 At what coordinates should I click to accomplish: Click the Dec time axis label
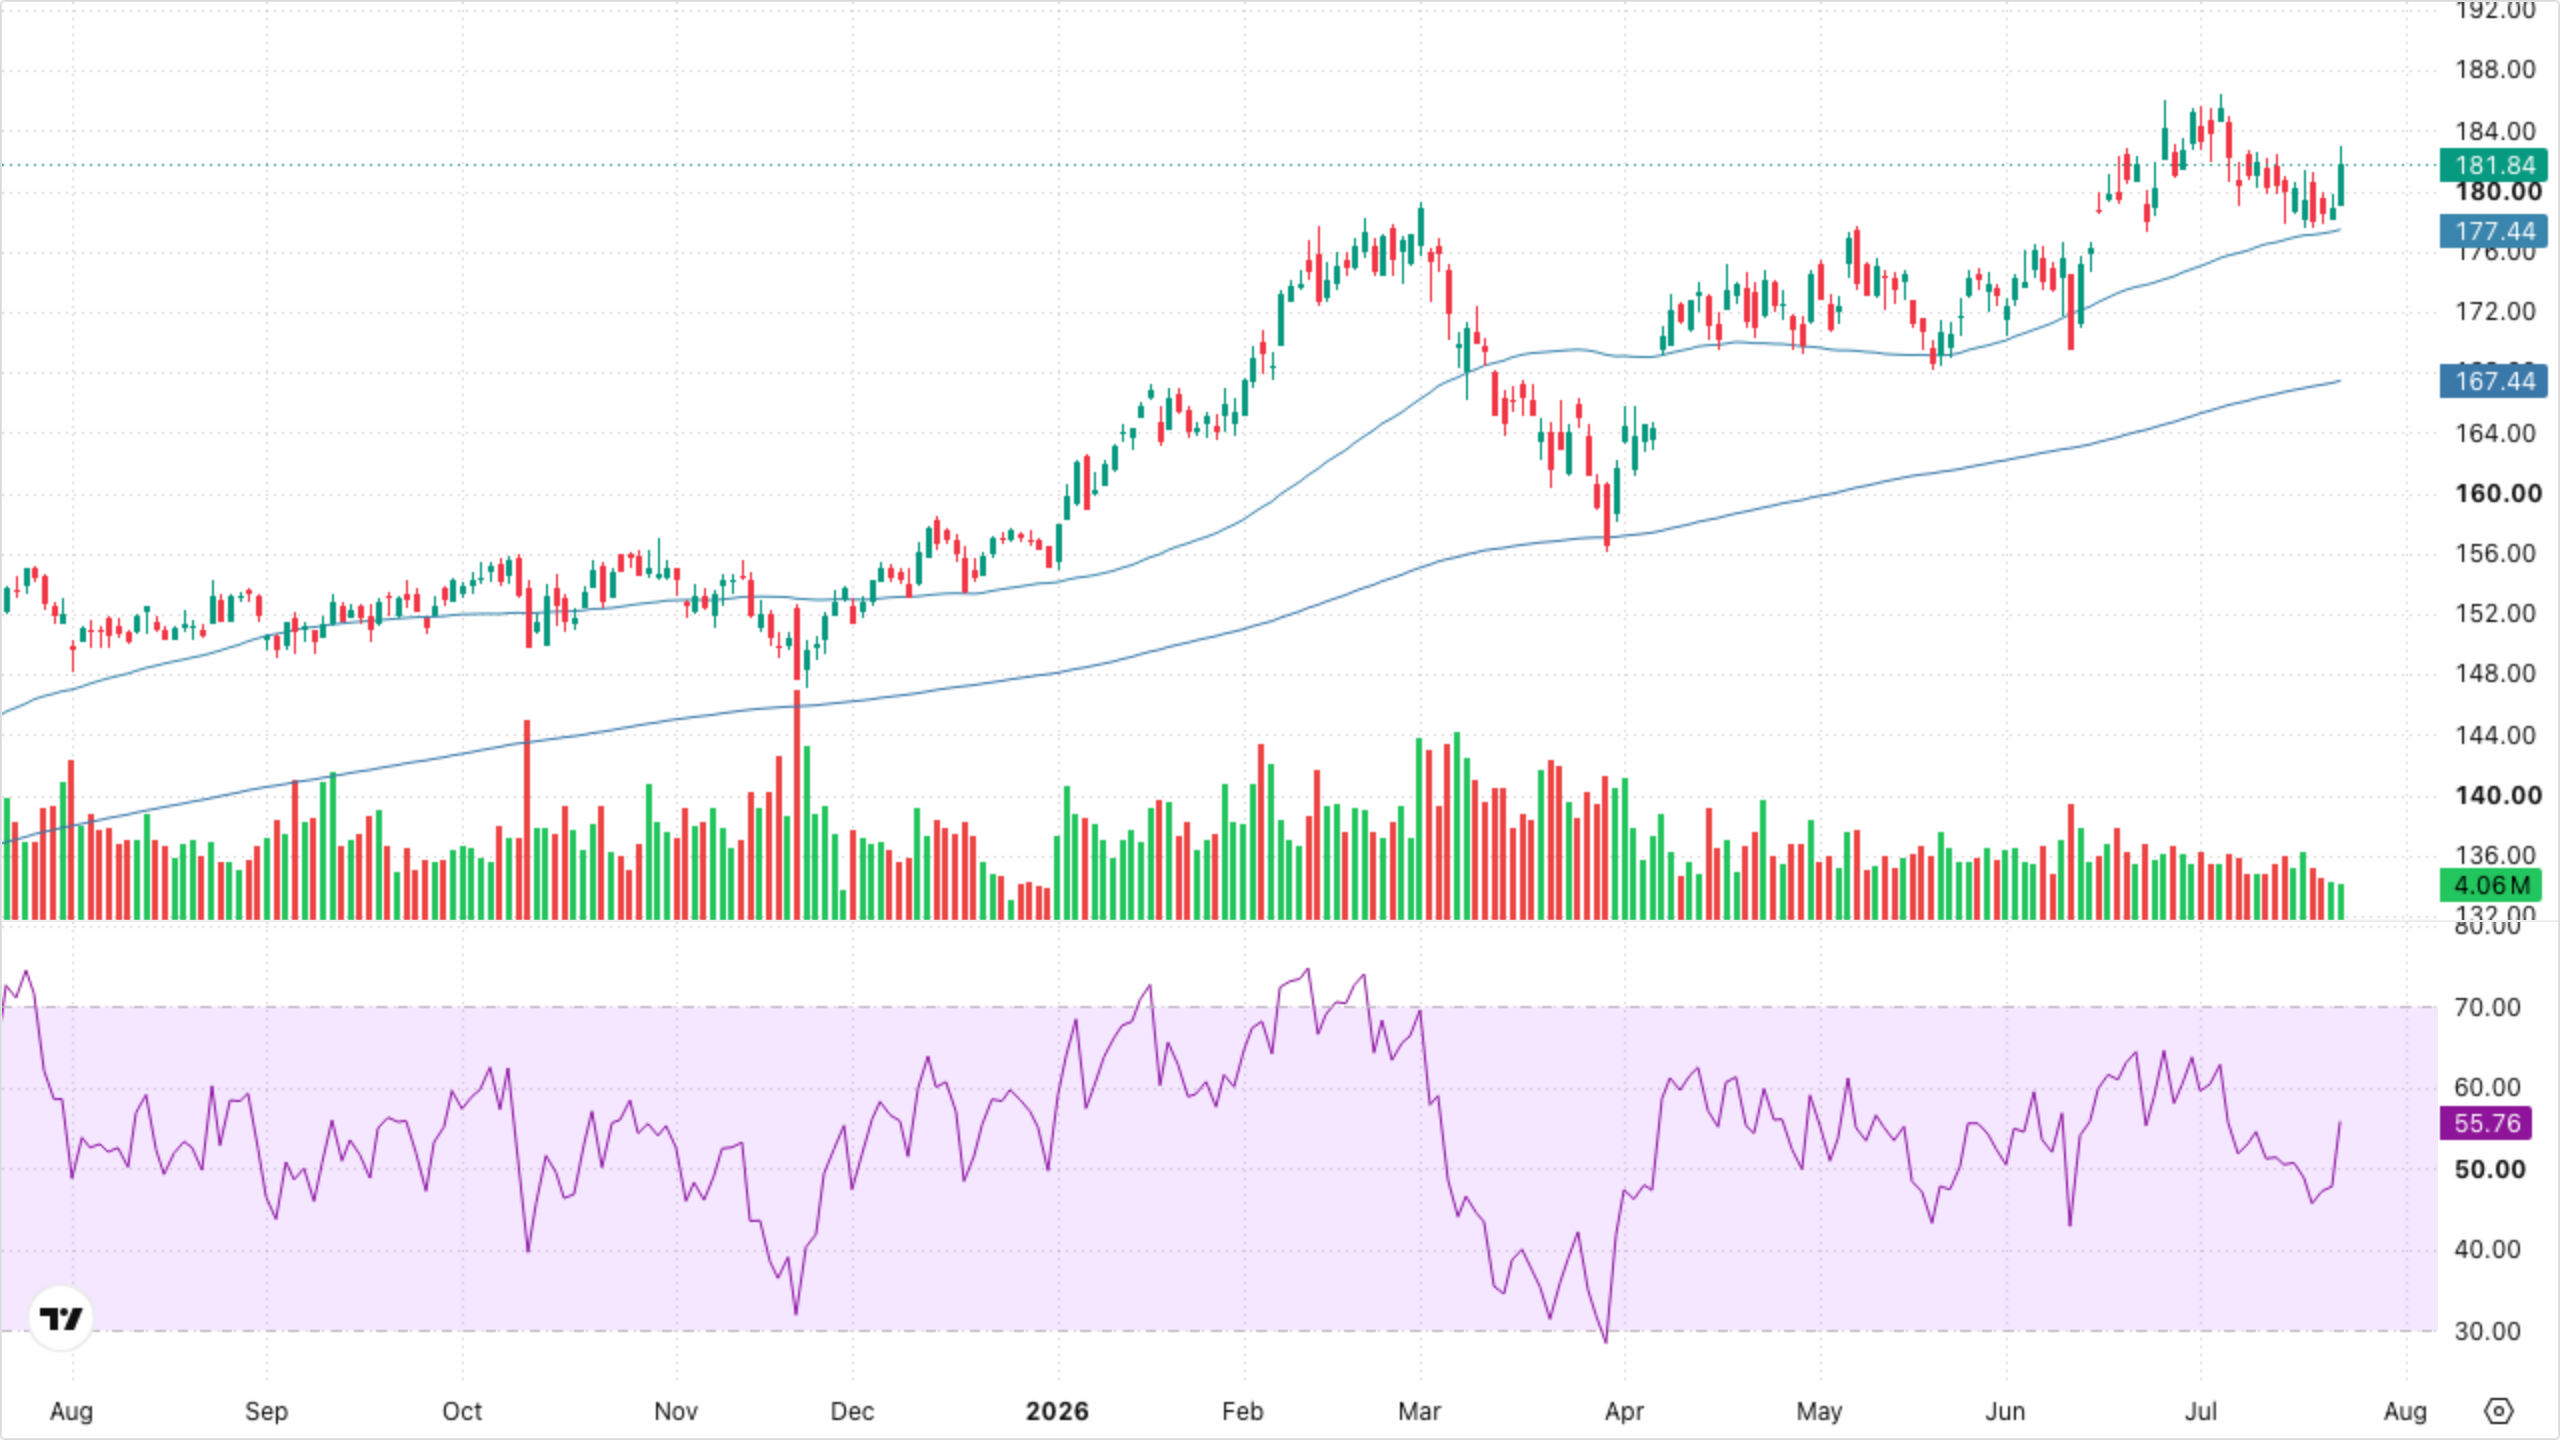coord(852,1411)
